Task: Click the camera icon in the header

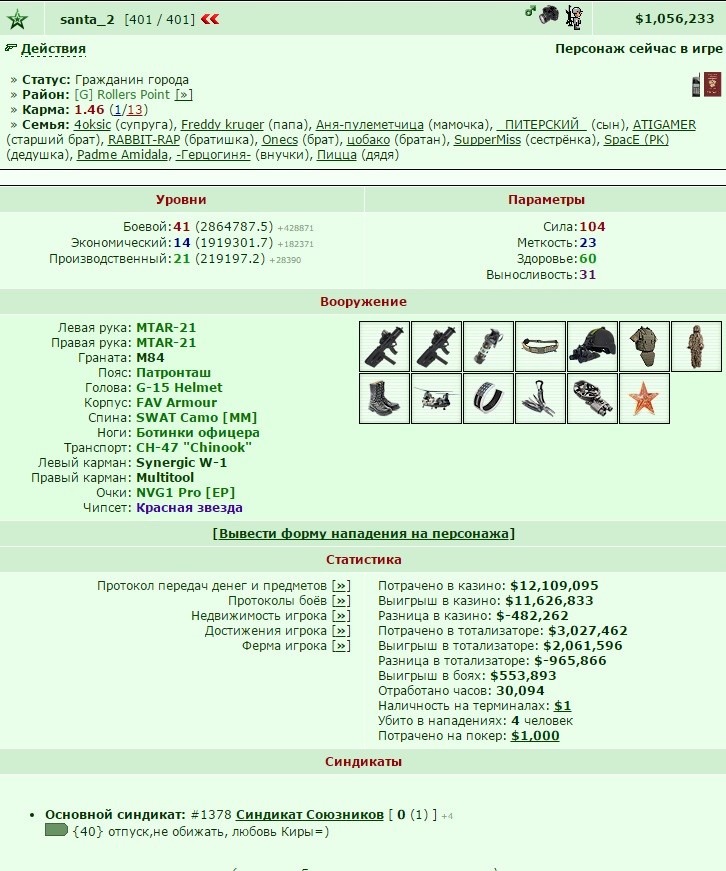Action: point(549,14)
